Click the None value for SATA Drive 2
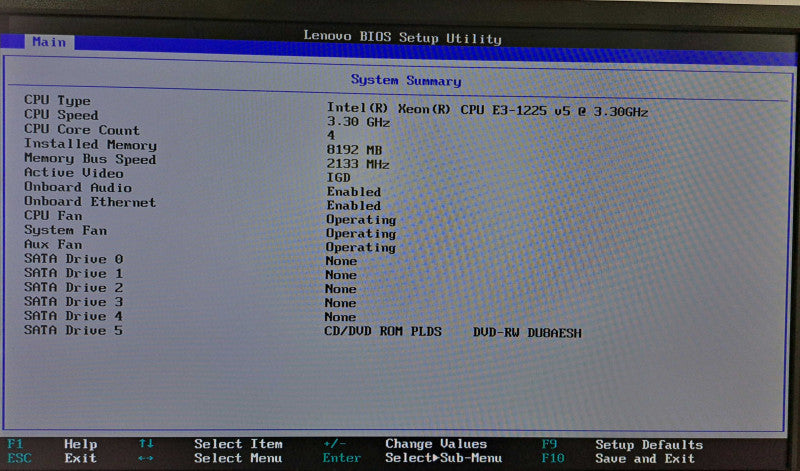 (341, 288)
